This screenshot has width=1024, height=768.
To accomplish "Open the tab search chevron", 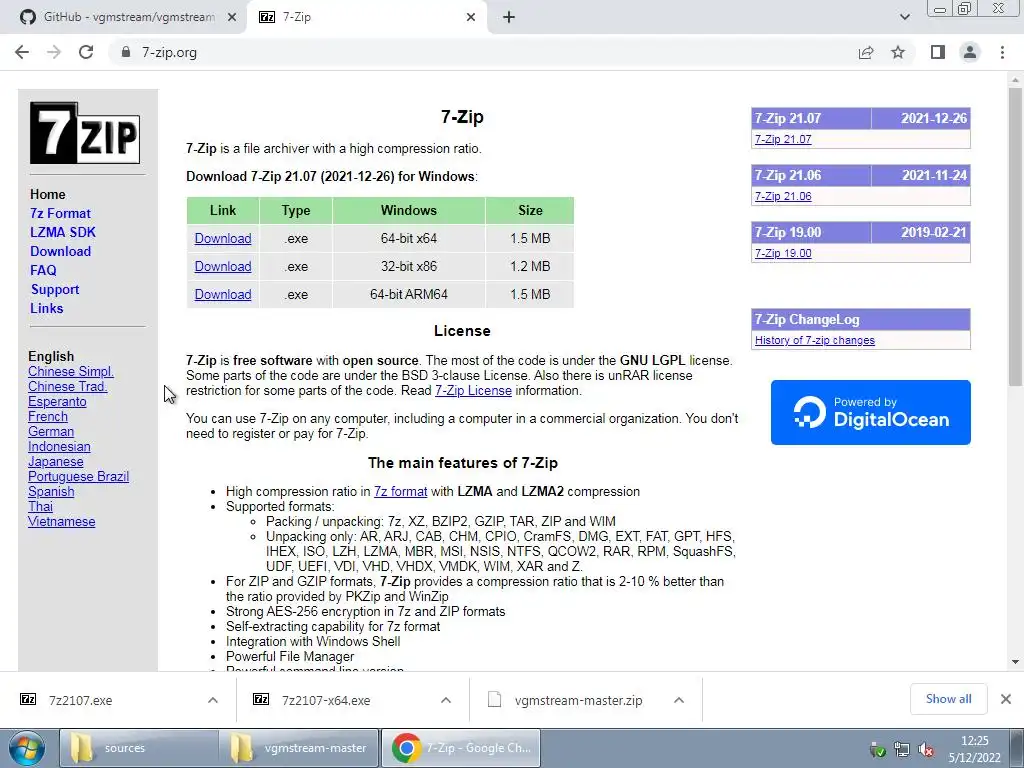I will tap(904, 17).
